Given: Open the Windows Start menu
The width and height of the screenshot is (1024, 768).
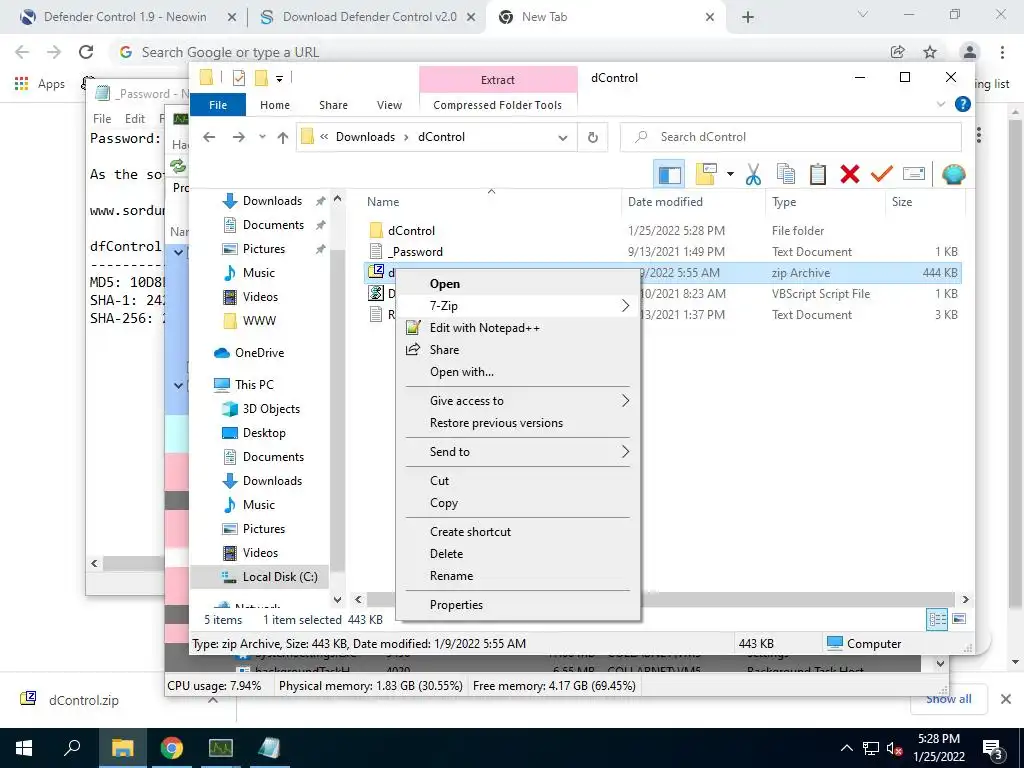Looking at the screenshot, I should pos(24,748).
